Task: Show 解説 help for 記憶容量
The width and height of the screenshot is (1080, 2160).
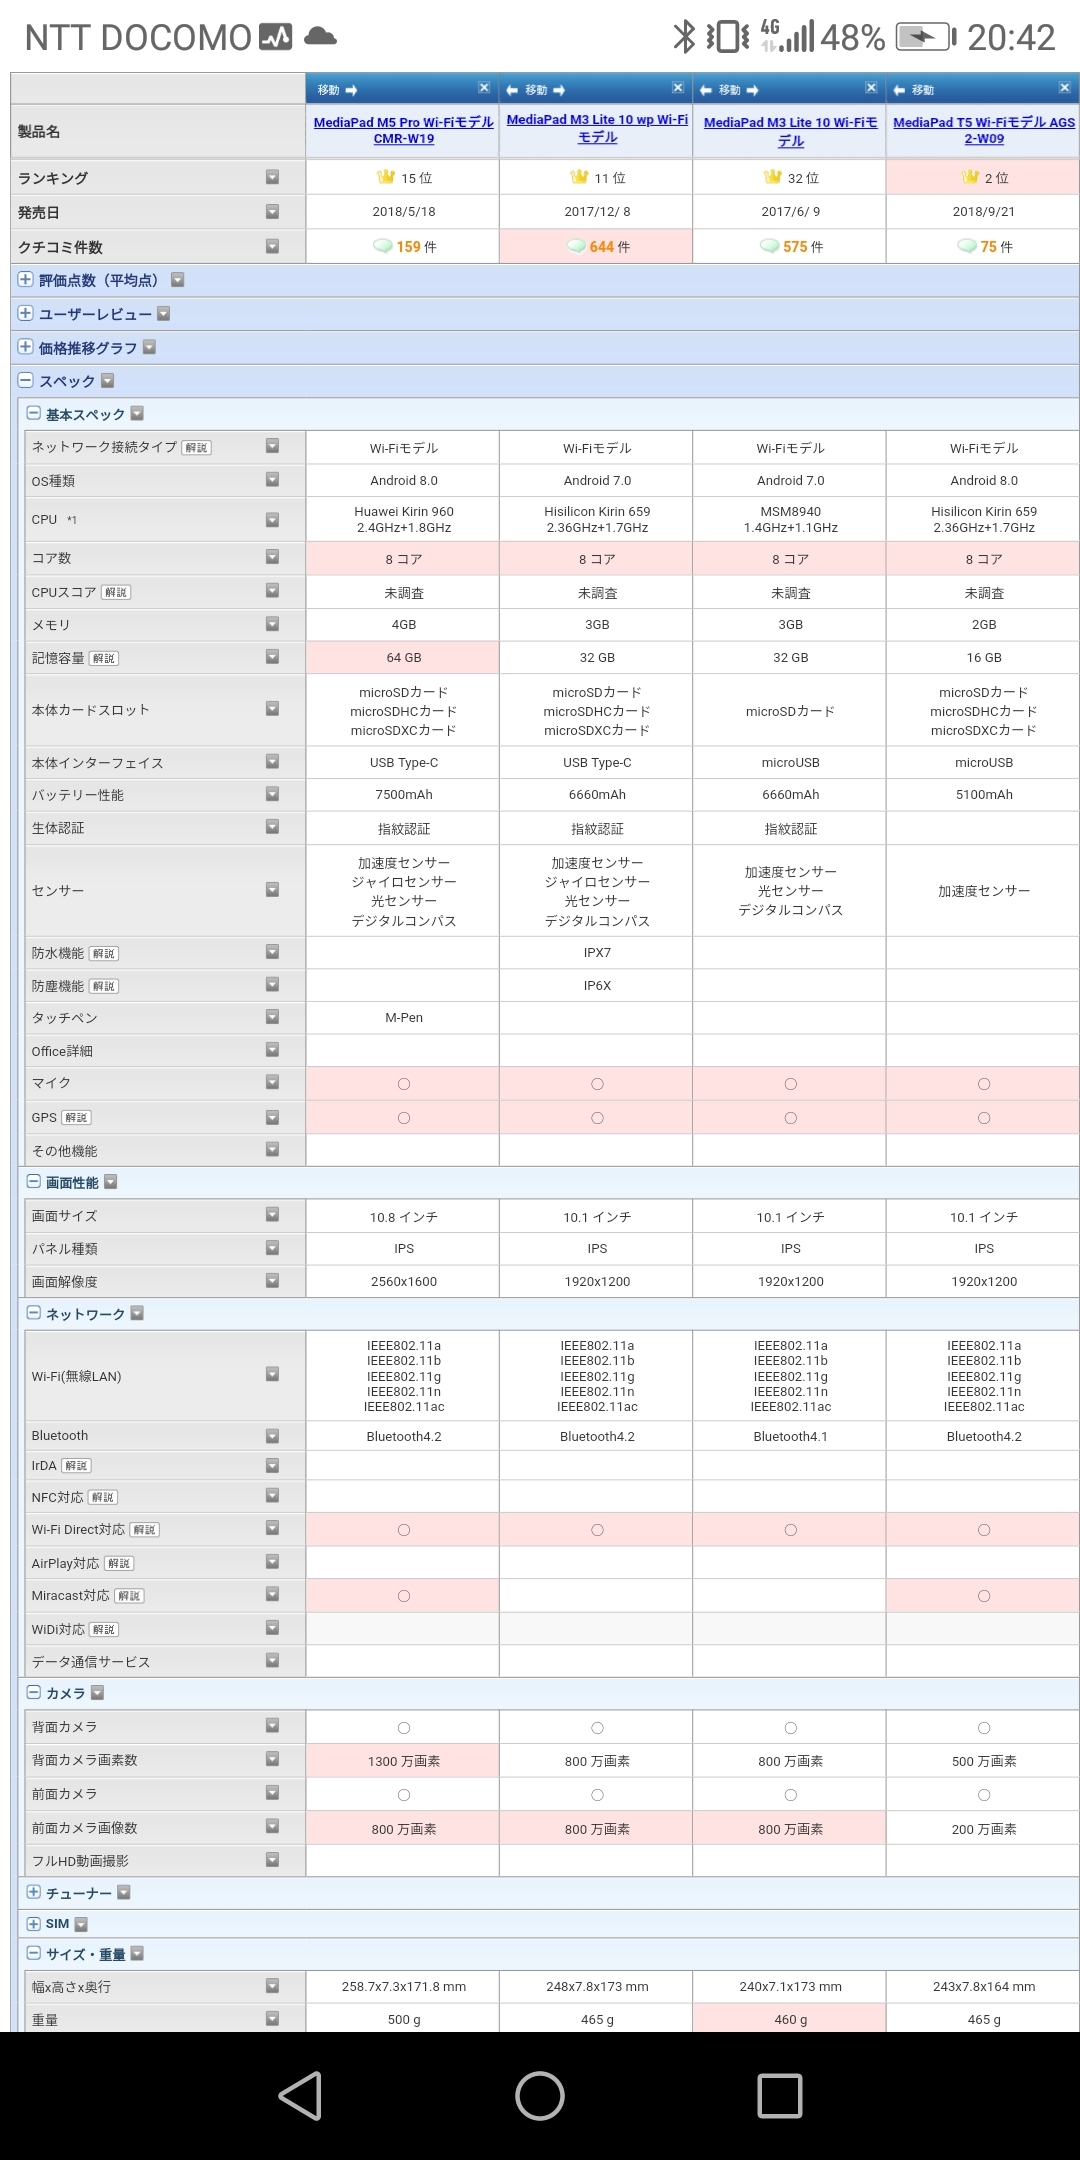Action: (x=104, y=658)
